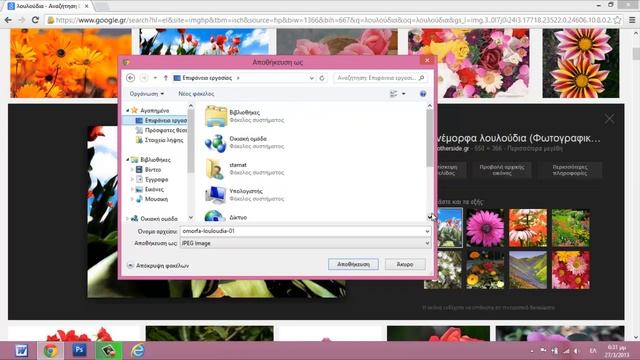Open the Δίκτυο icon in the file list
This screenshot has height=360, width=640.
click(216, 216)
